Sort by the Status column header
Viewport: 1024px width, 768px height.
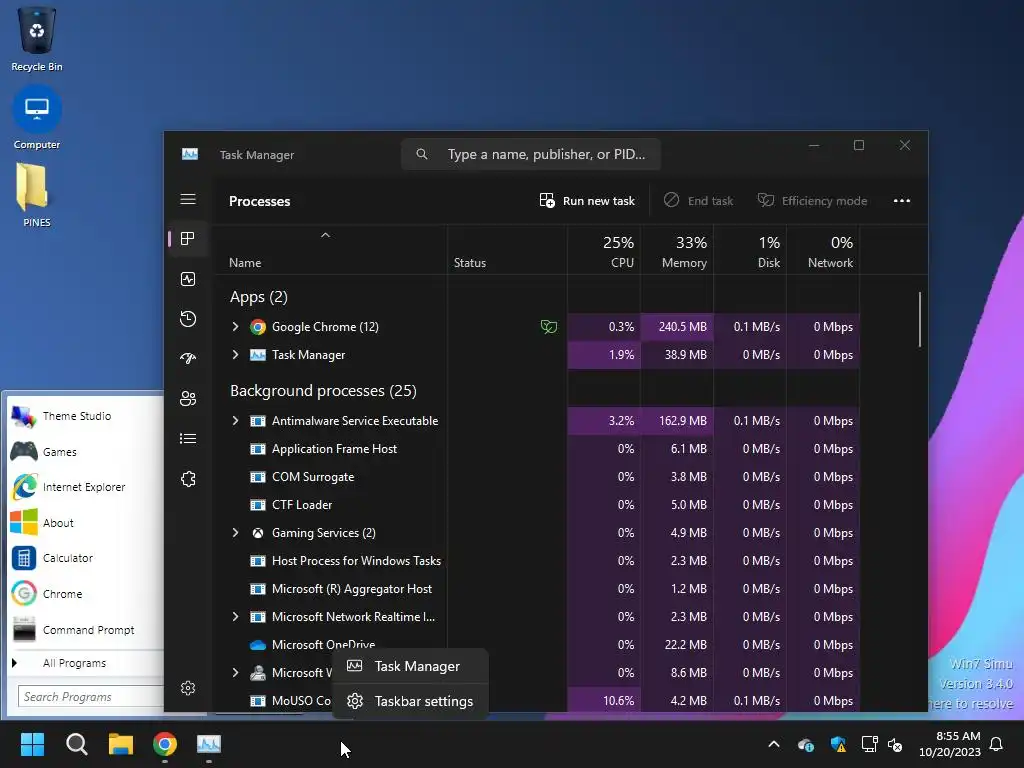click(x=507, y=251)
